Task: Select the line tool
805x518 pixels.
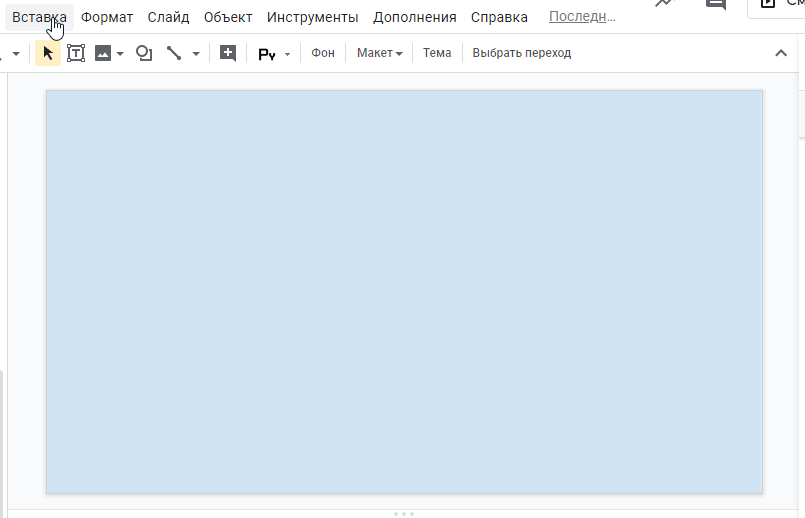Action: [174, 53]
